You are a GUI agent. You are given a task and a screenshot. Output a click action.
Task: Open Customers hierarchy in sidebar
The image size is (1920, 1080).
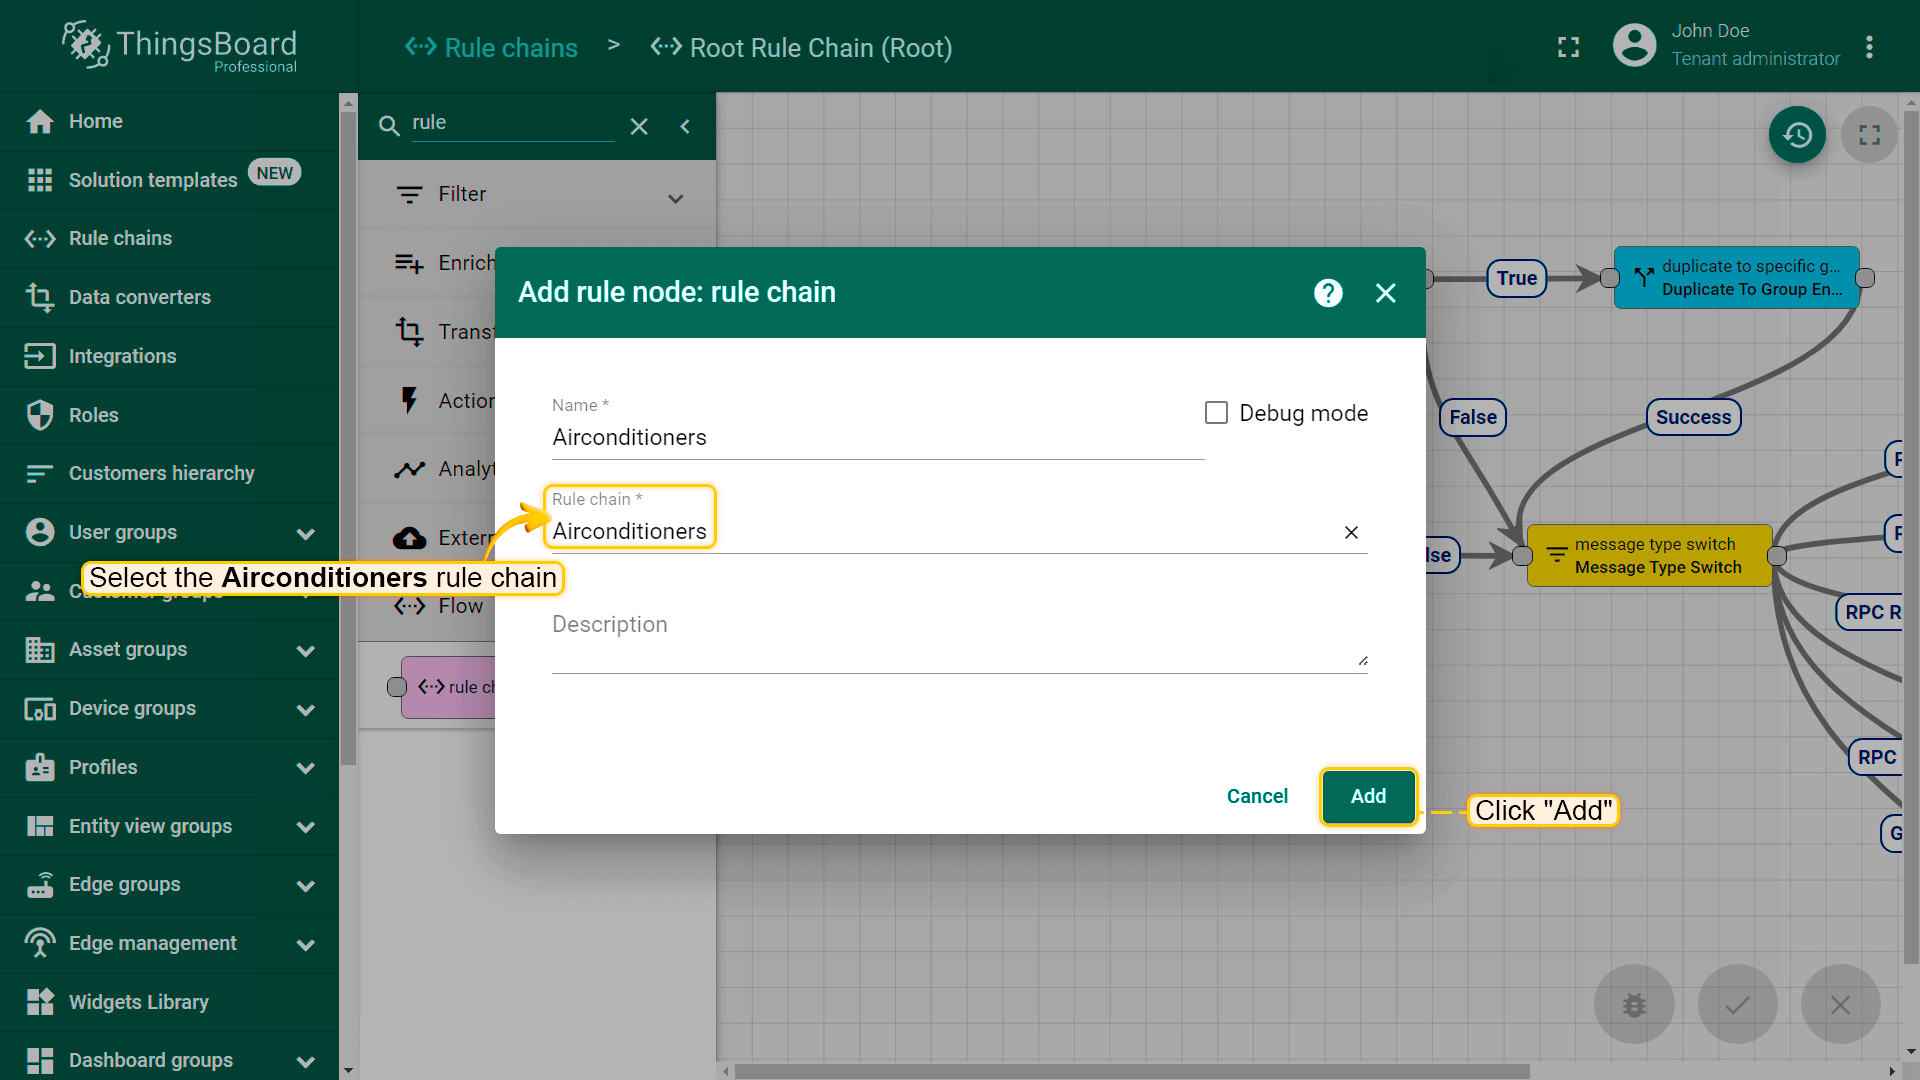tap(169, 473)
